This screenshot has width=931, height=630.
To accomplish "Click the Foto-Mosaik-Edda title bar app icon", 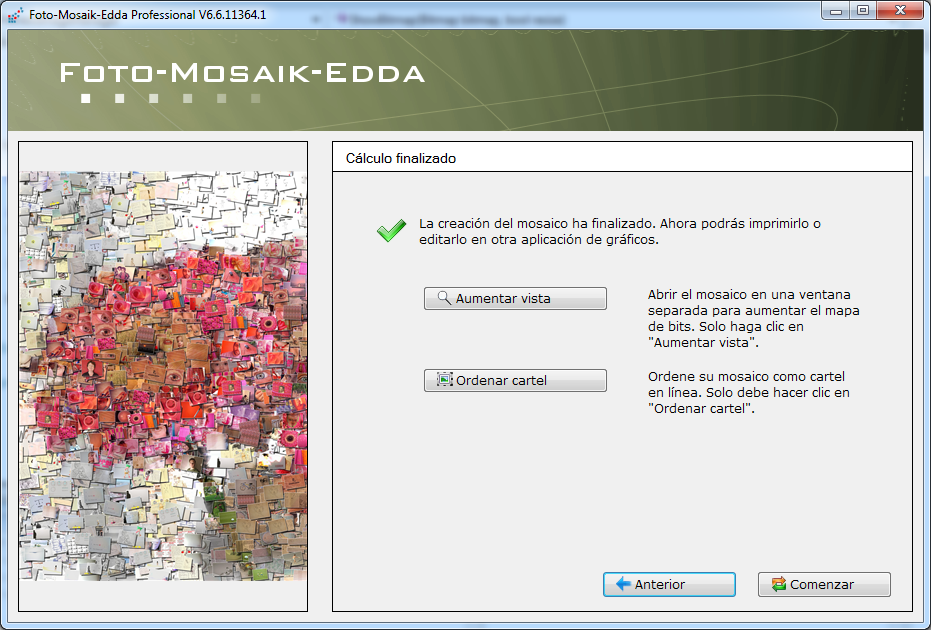I will point(16,15).
